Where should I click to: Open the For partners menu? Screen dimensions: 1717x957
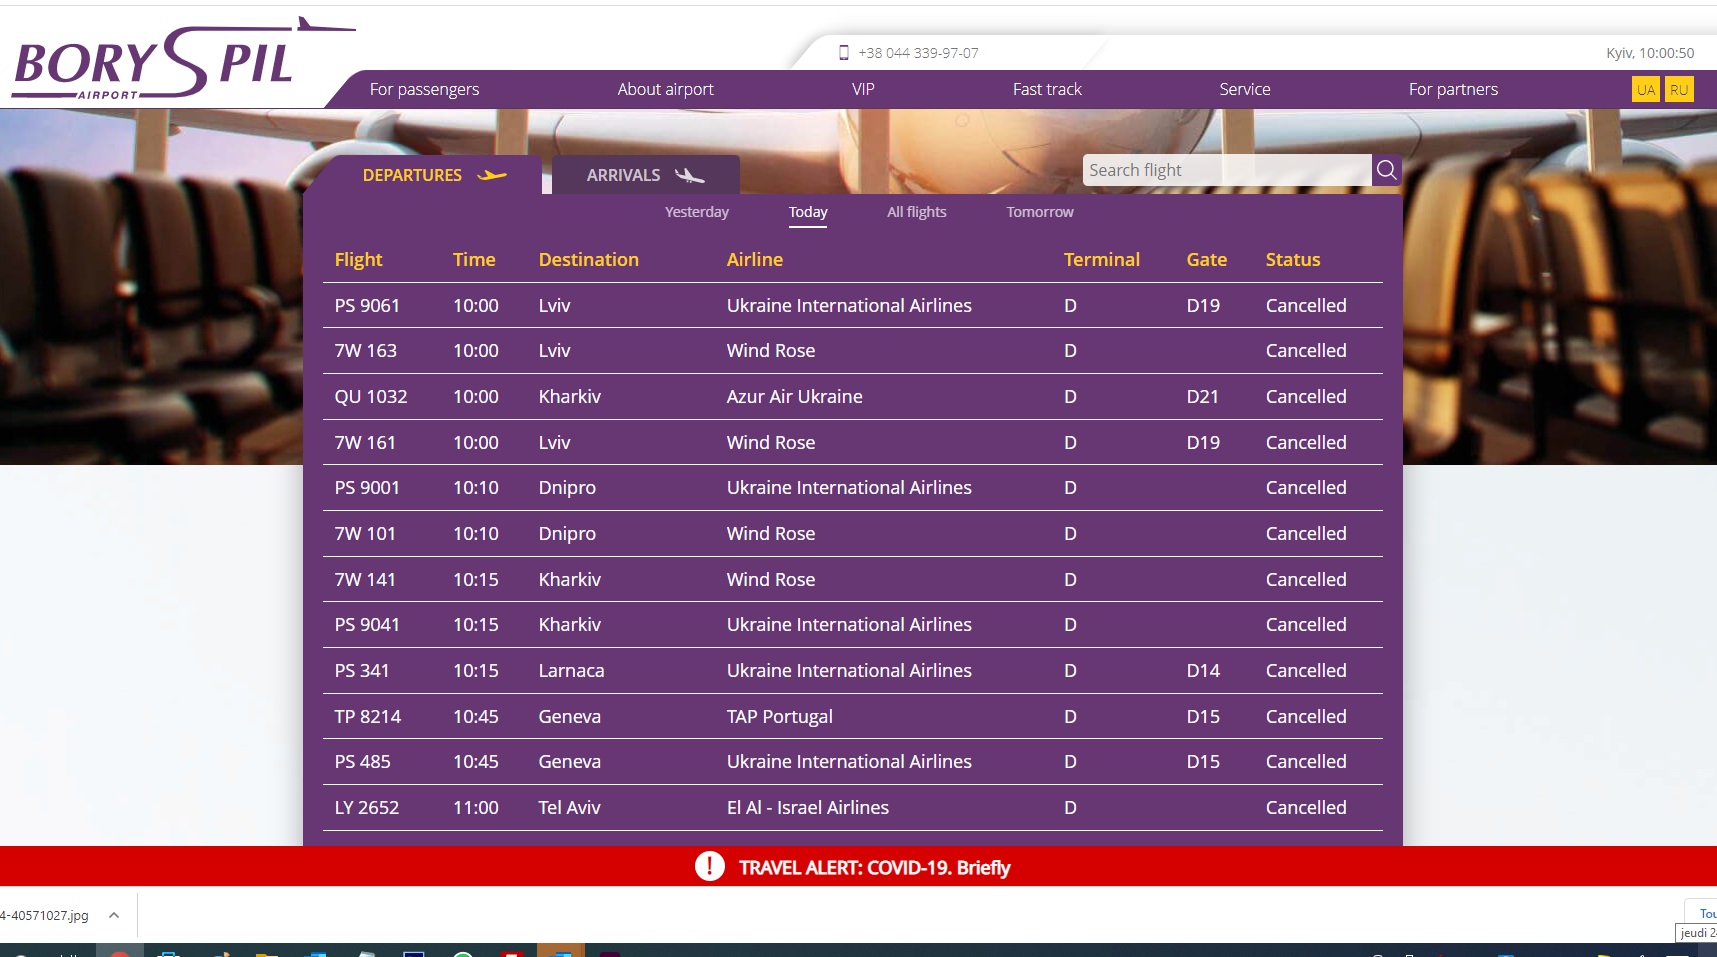coord(1453,89)
